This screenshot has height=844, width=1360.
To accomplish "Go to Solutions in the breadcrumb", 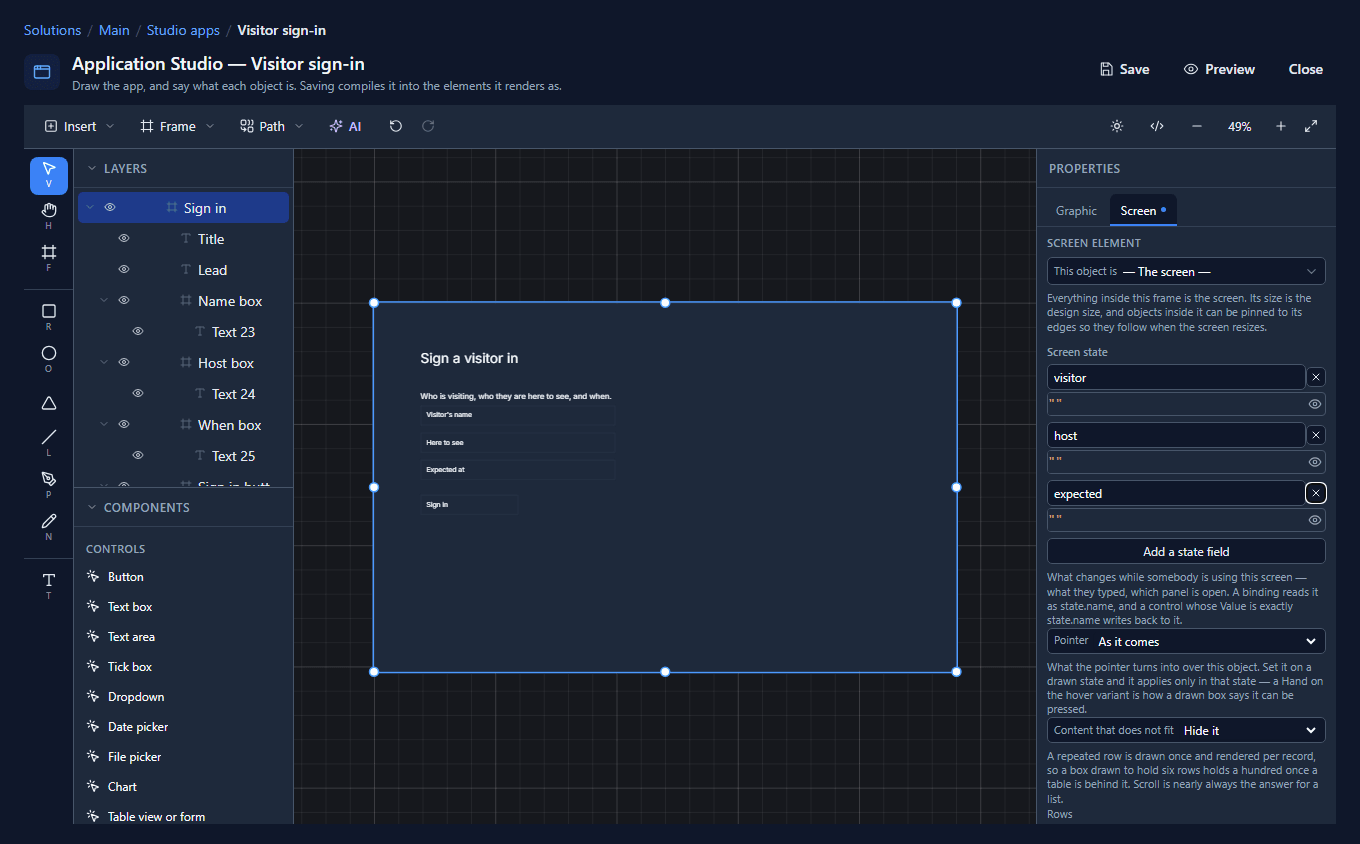I will pyautogui.click(x=52, y=30).
